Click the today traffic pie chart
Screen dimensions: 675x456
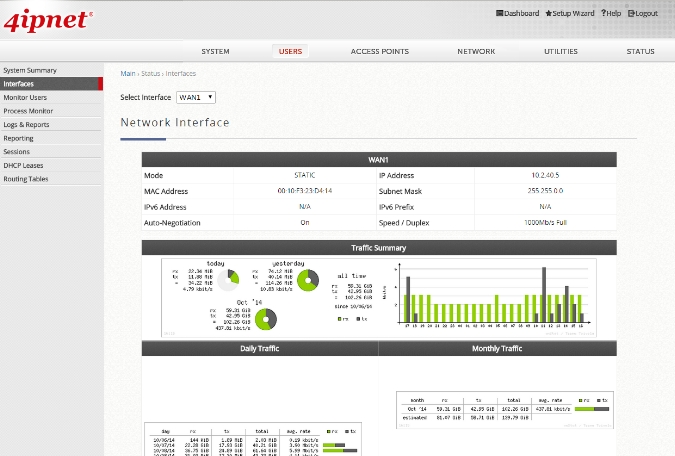(231, 277)
